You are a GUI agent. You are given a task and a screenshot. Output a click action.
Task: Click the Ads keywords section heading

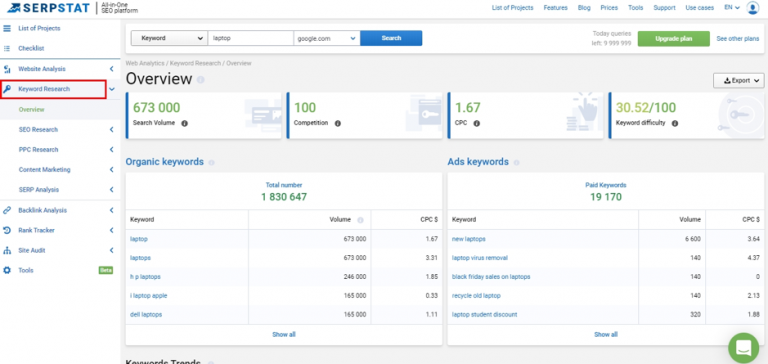(478, 162)
